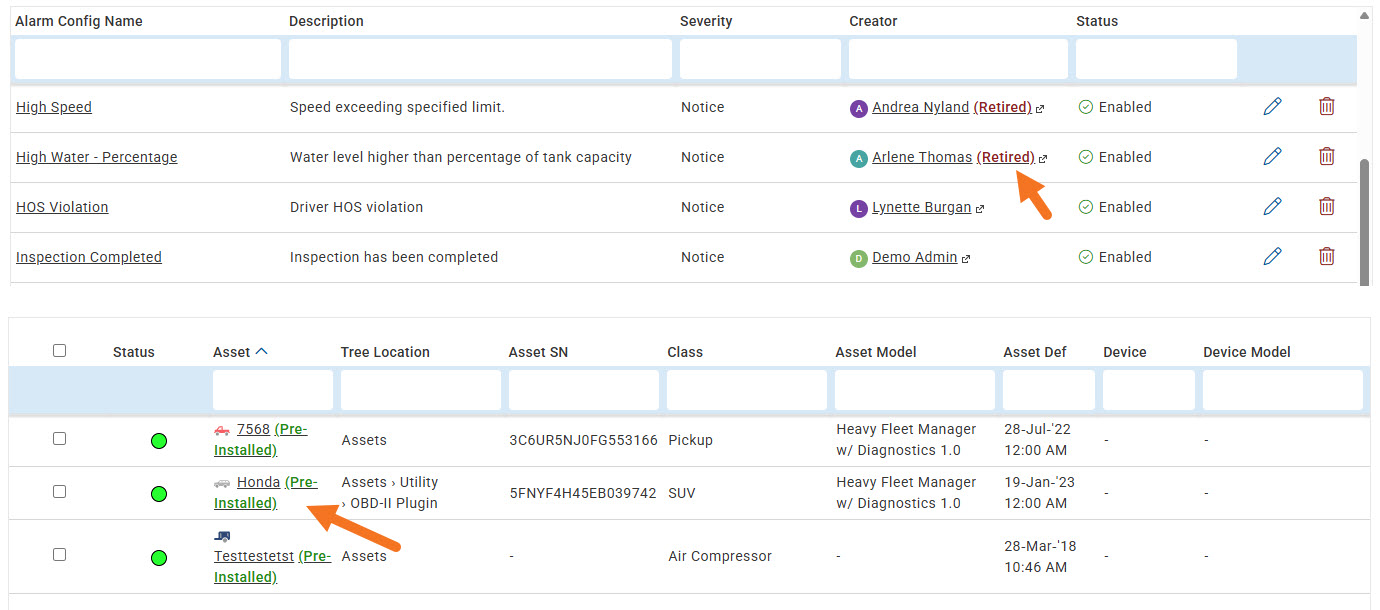Open external link icon beside Lynette Burgan
Viewport: 1380px width, 610px height.
[x=980, y=209]
